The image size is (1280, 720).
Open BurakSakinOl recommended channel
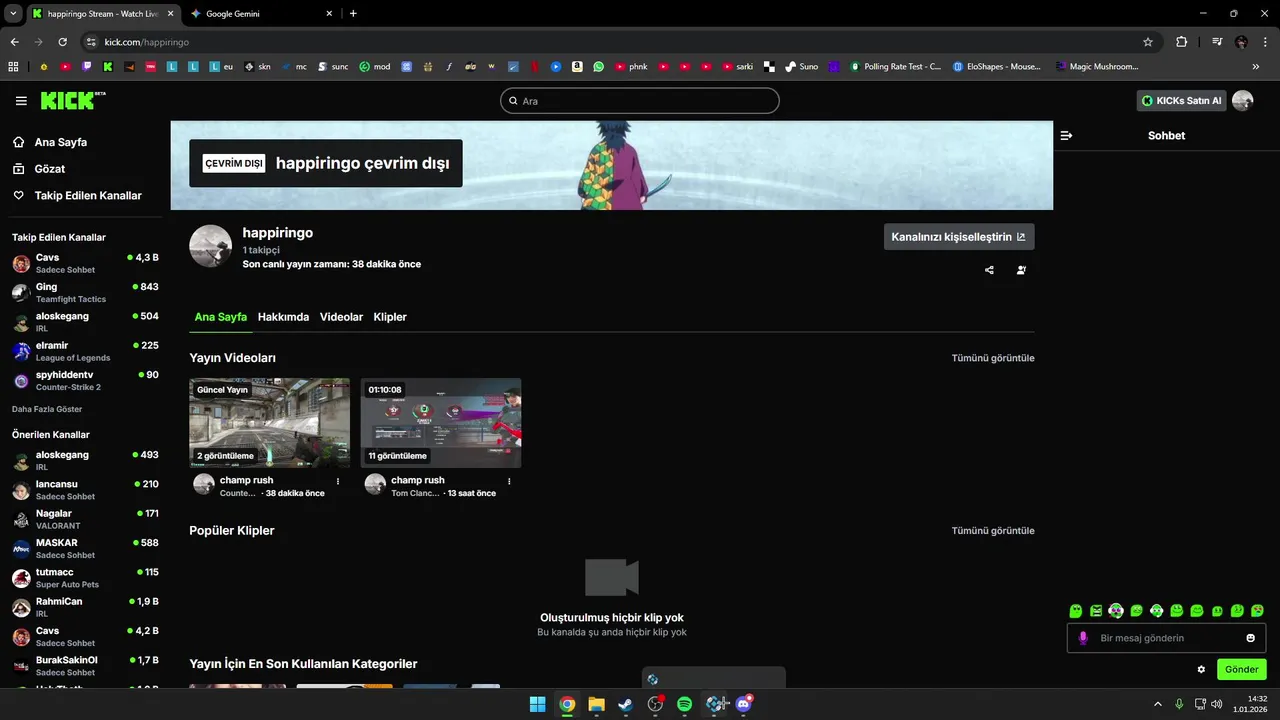point(85,666)
